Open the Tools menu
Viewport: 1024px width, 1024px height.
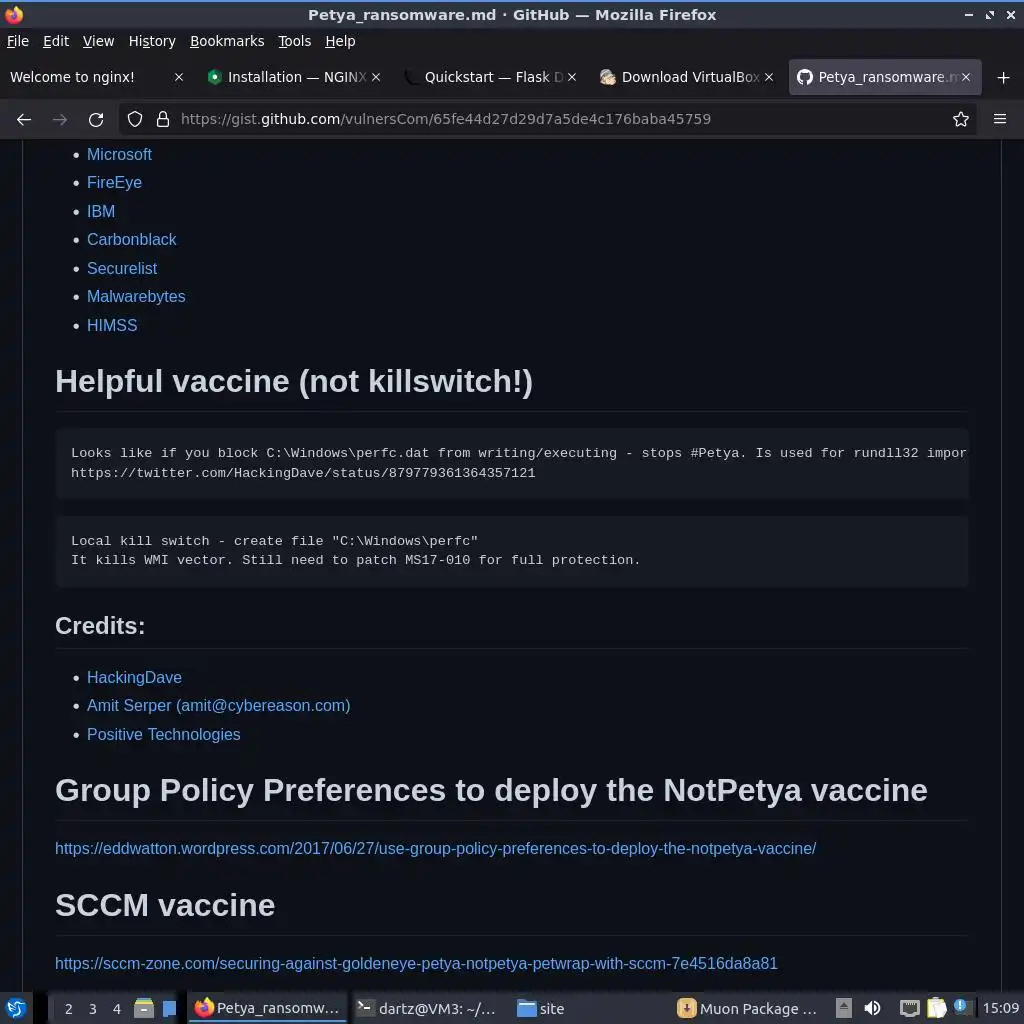click(x=295, y=41)
